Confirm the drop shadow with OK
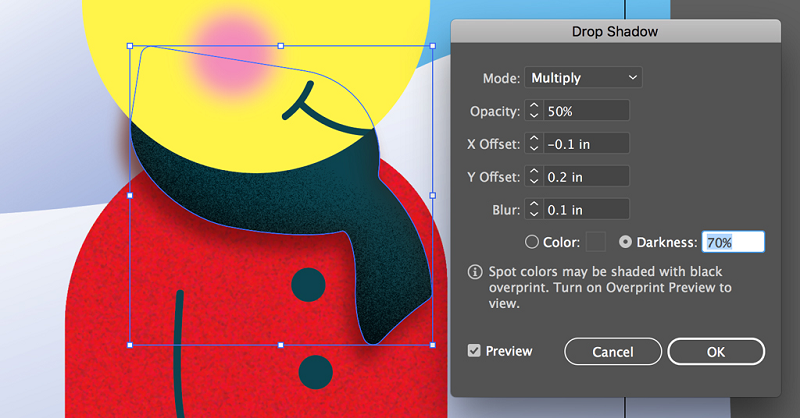 click(x=716, y=351)
